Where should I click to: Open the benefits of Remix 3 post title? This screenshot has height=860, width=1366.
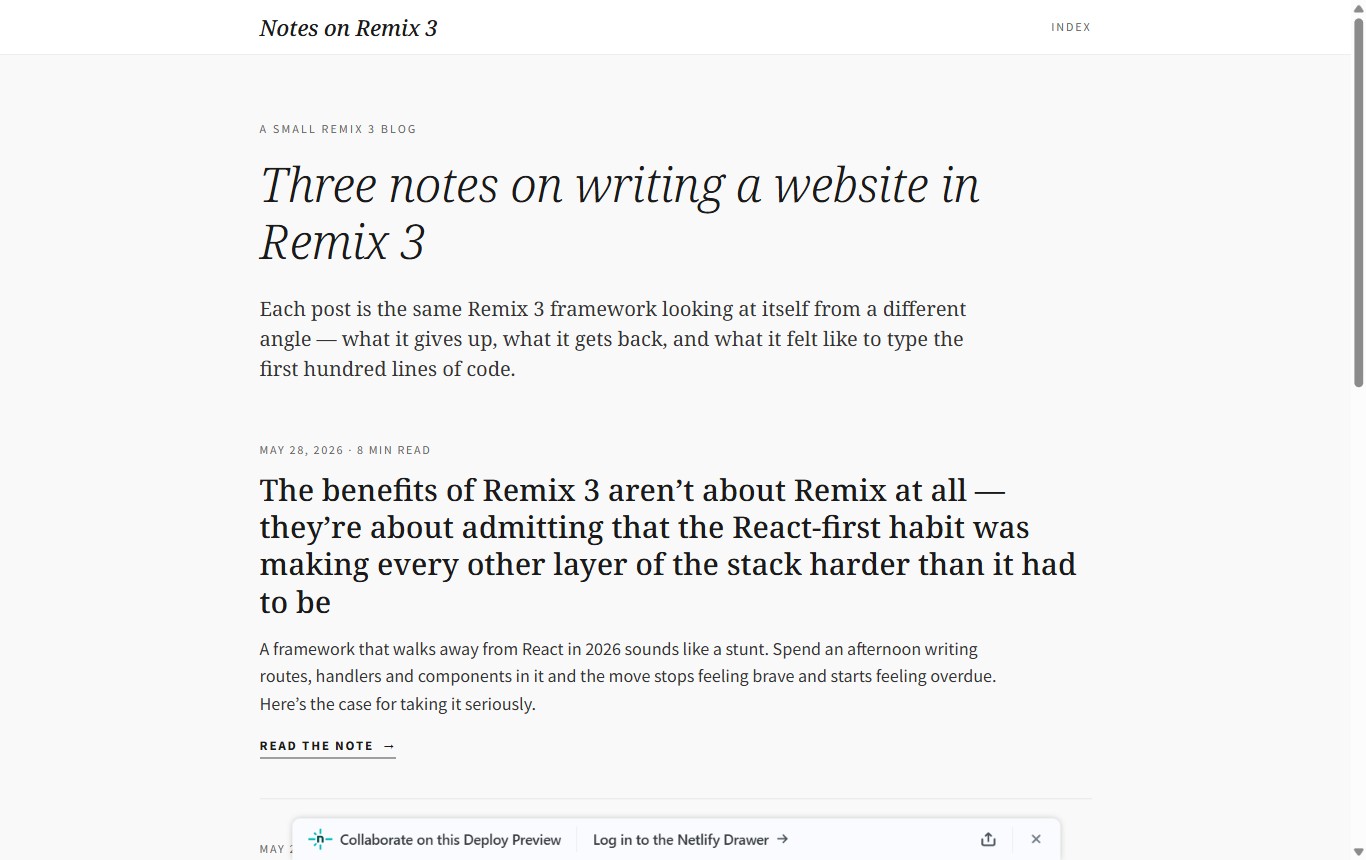668,546
